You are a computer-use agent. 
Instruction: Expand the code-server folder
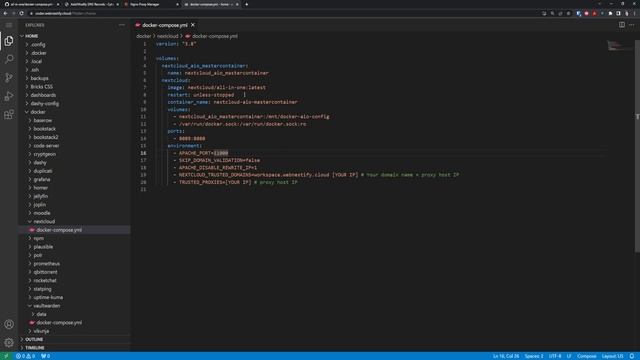75,146
